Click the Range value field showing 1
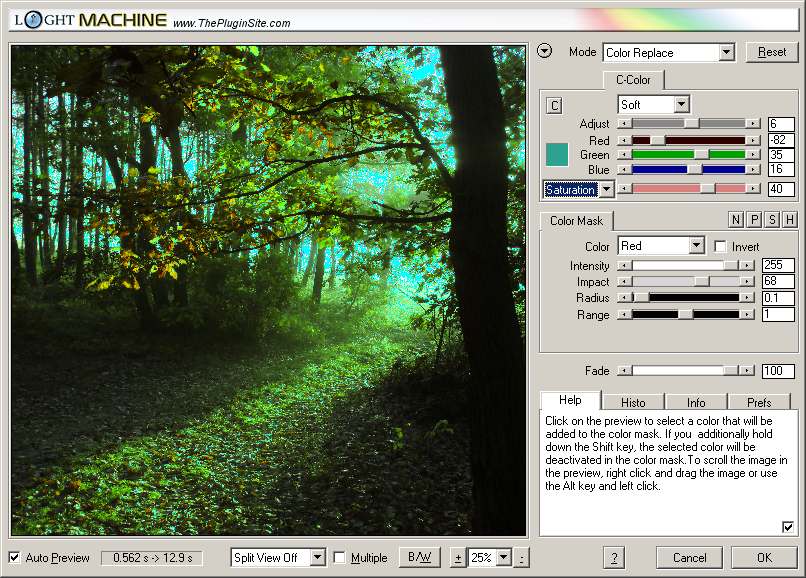Image resolution: width=806 pixels, height=578 pixels. coord(778,314)
